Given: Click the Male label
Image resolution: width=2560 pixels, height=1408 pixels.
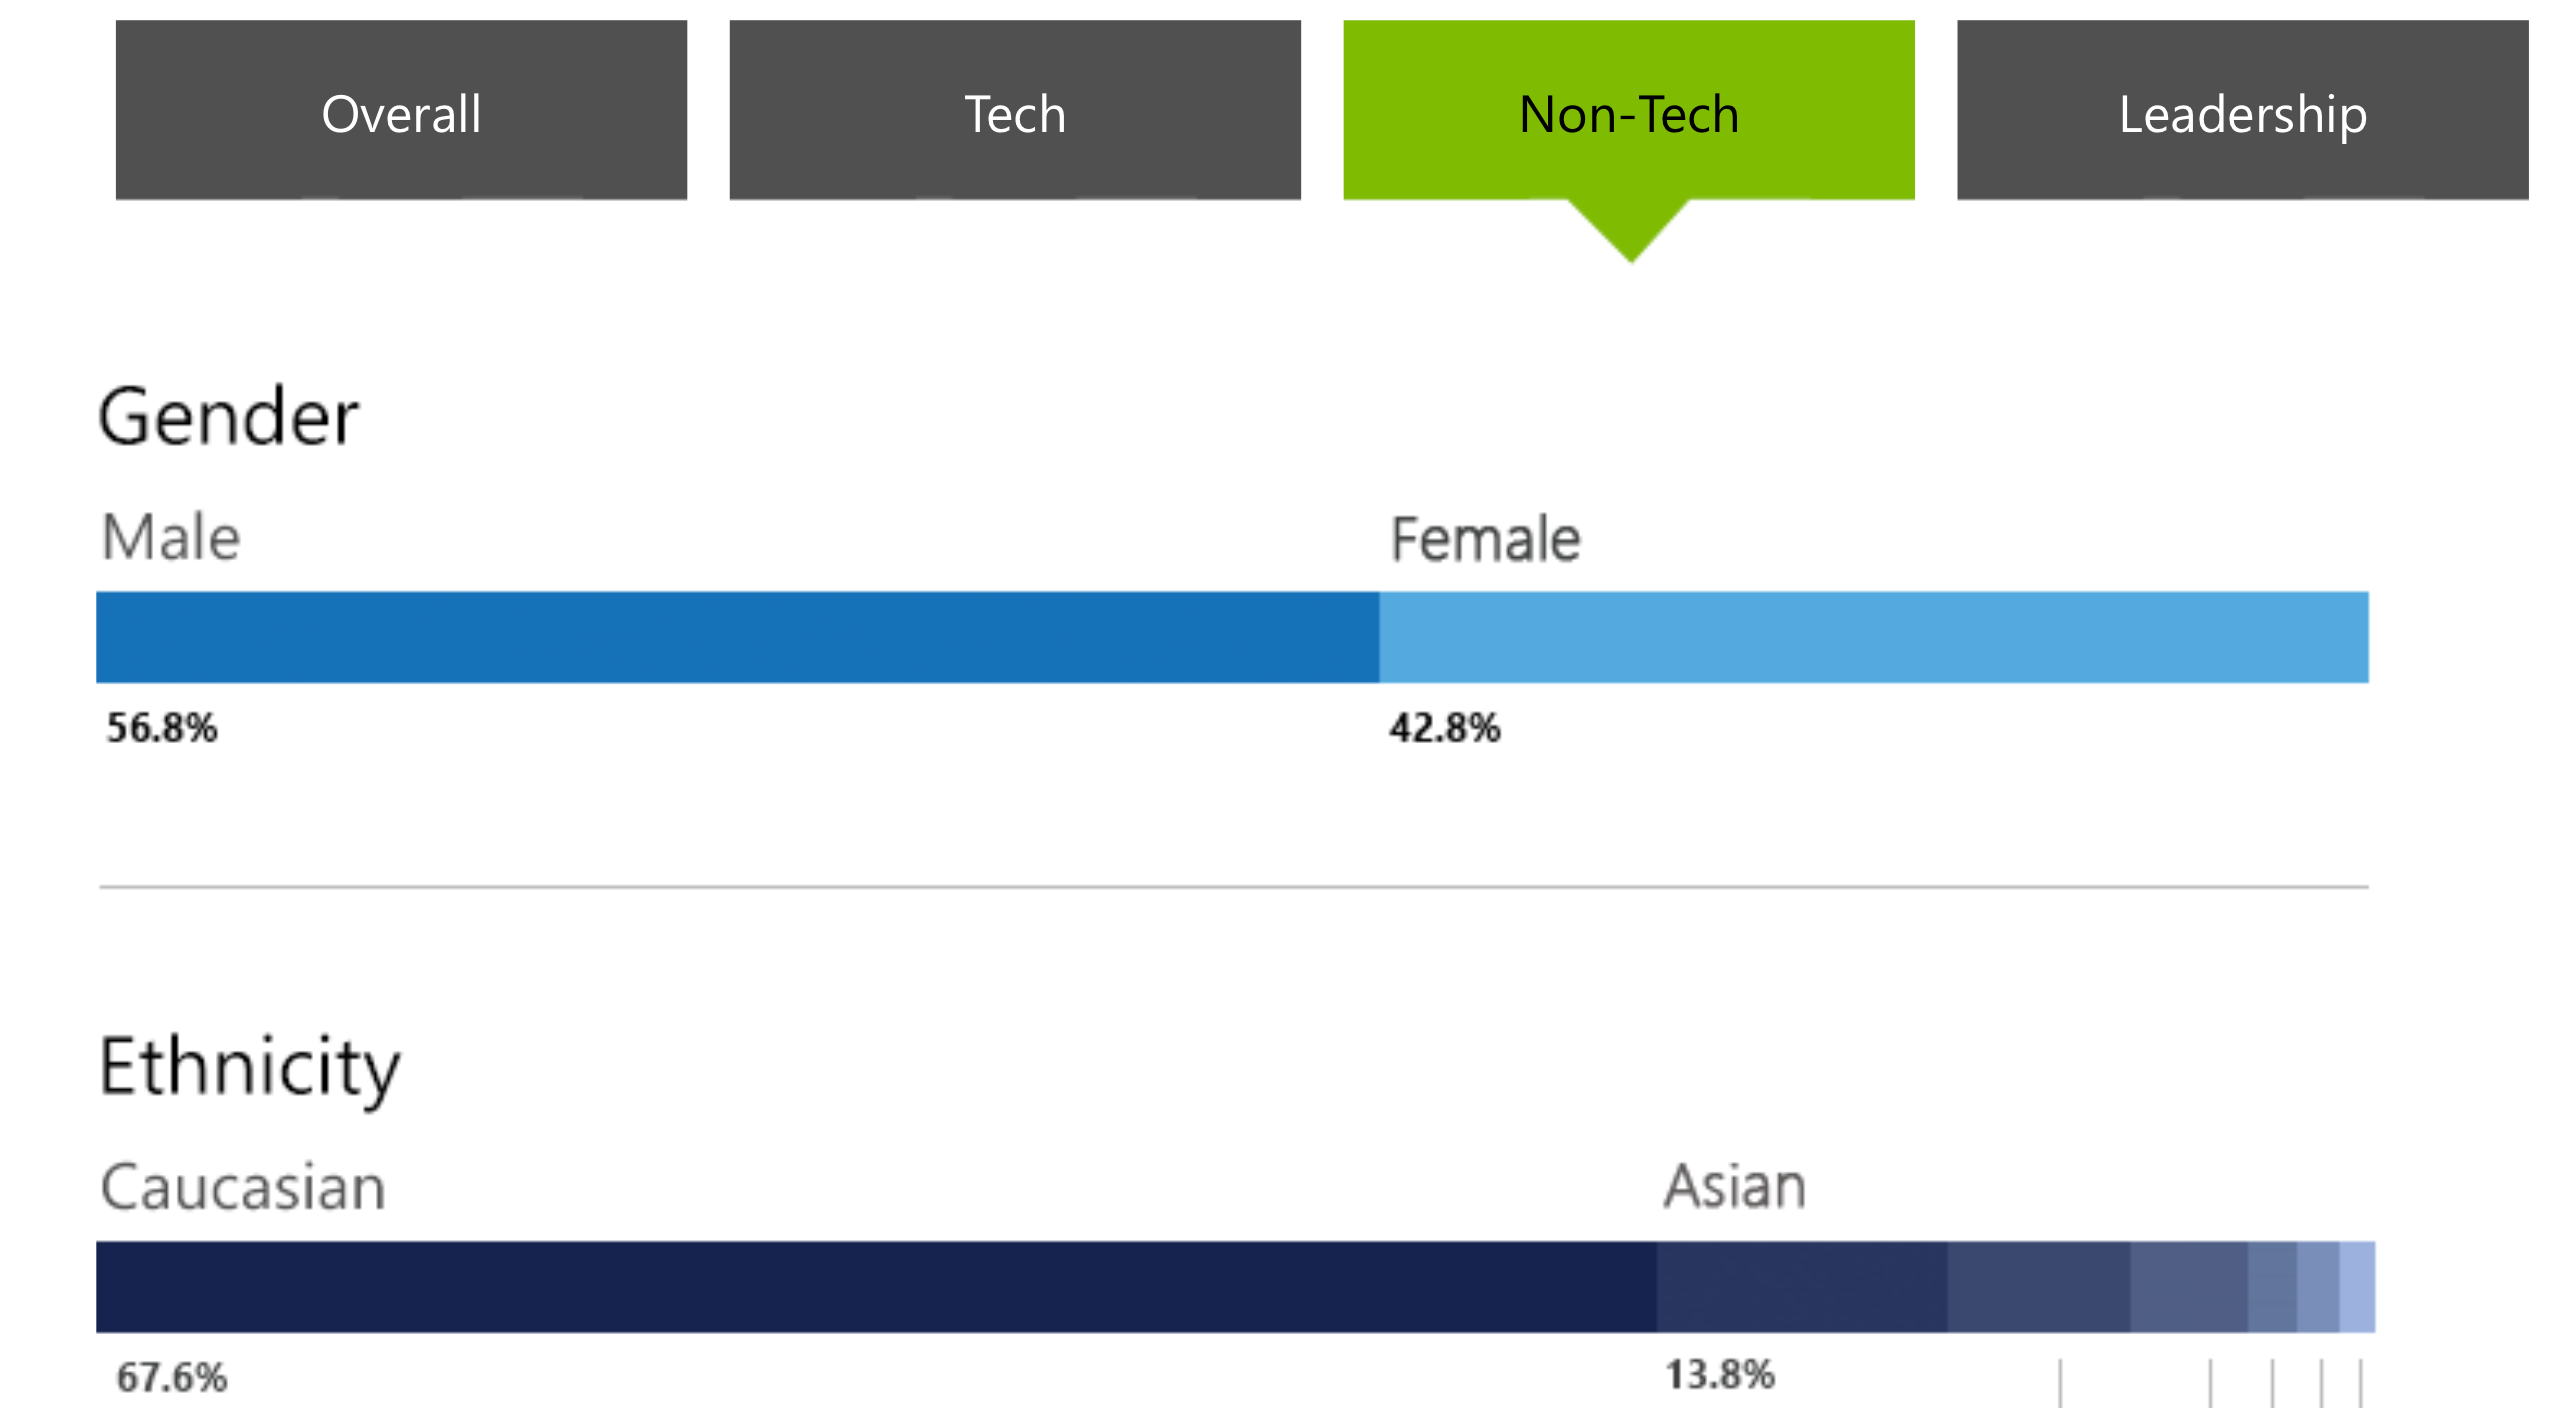Looking at the screenshot, I should click(171, 538).
